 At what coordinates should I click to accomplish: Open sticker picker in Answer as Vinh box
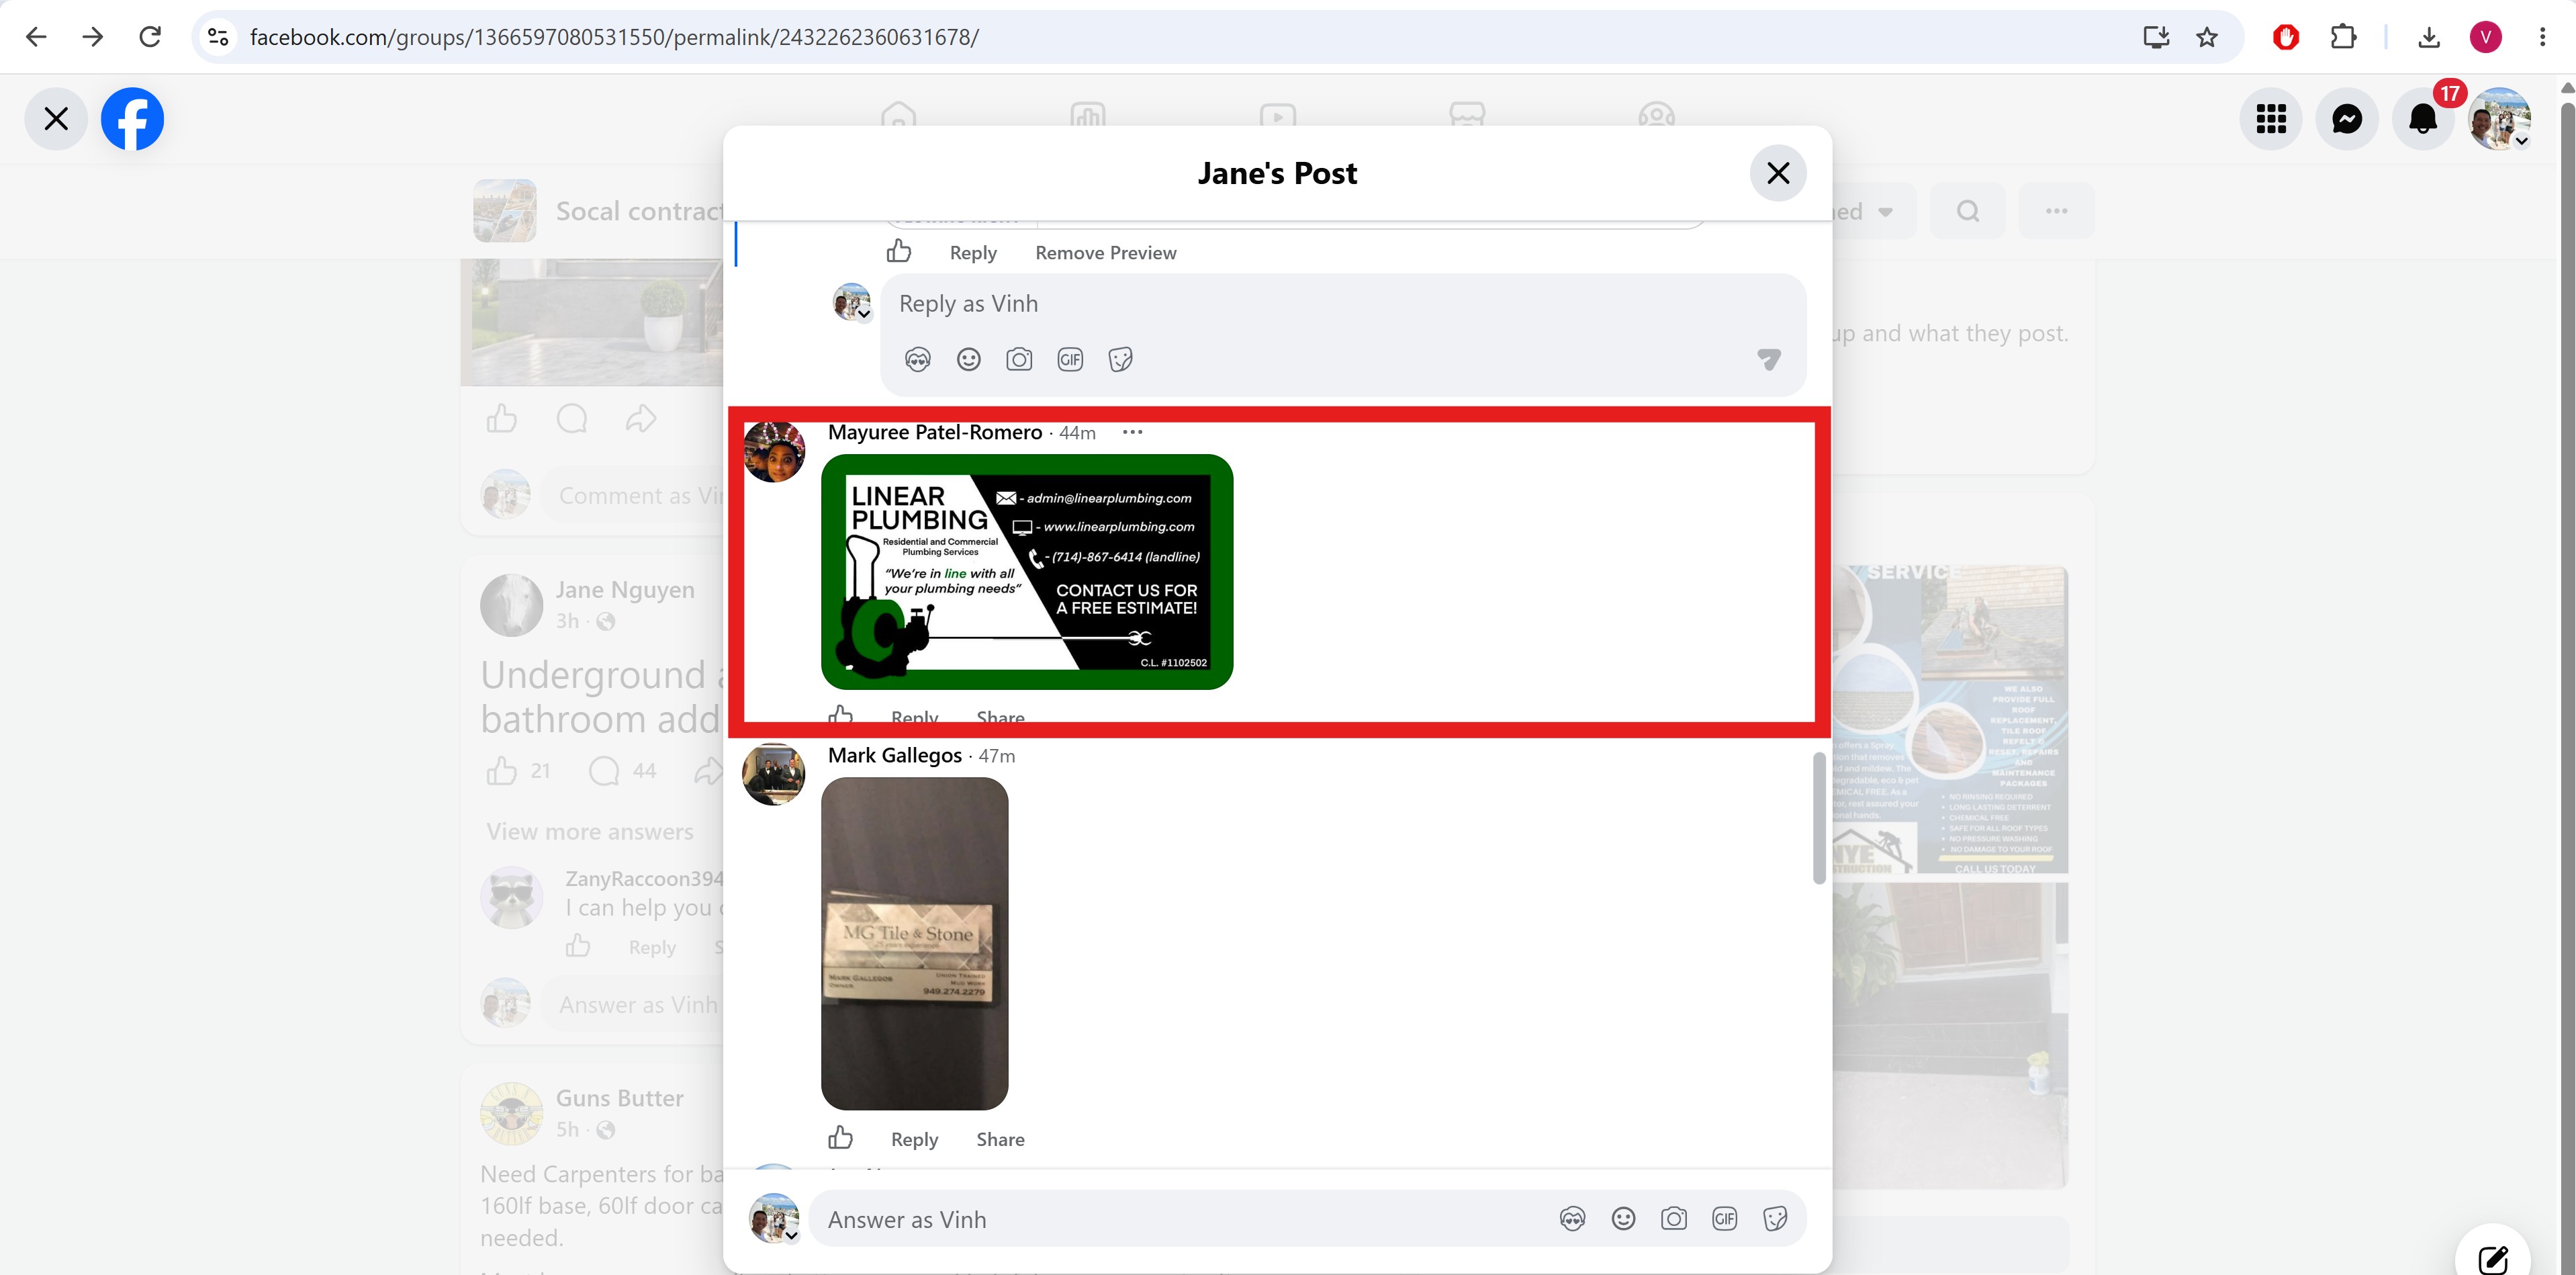1775,1219
